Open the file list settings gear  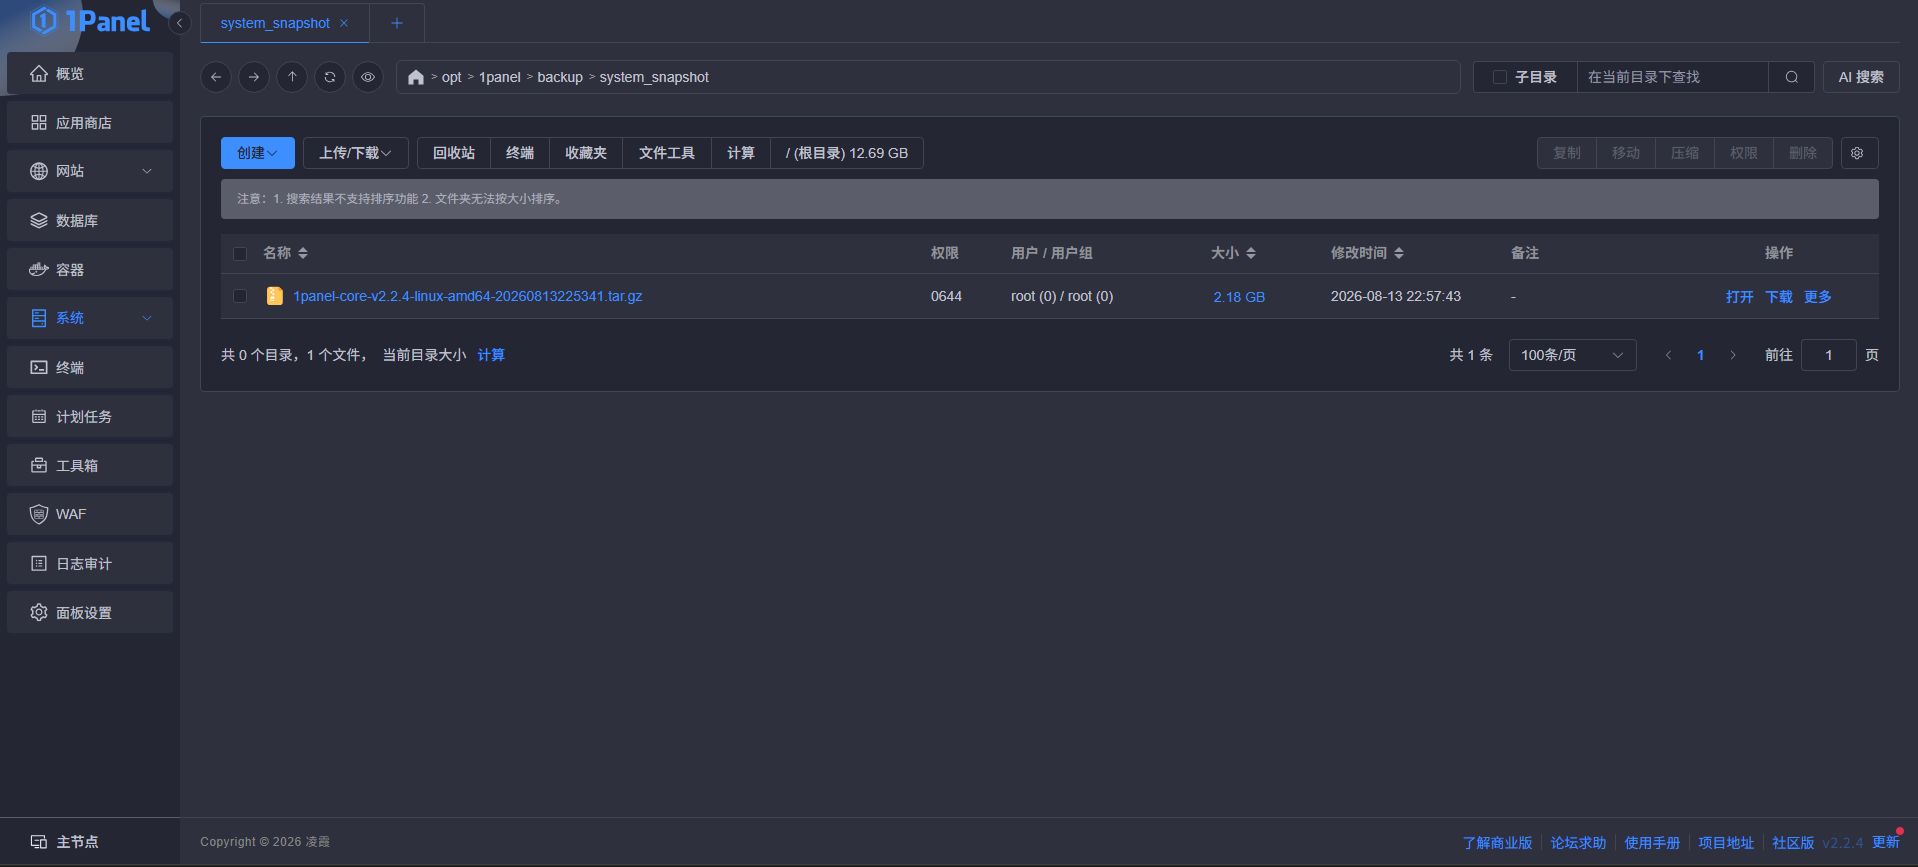point(1857,153)
